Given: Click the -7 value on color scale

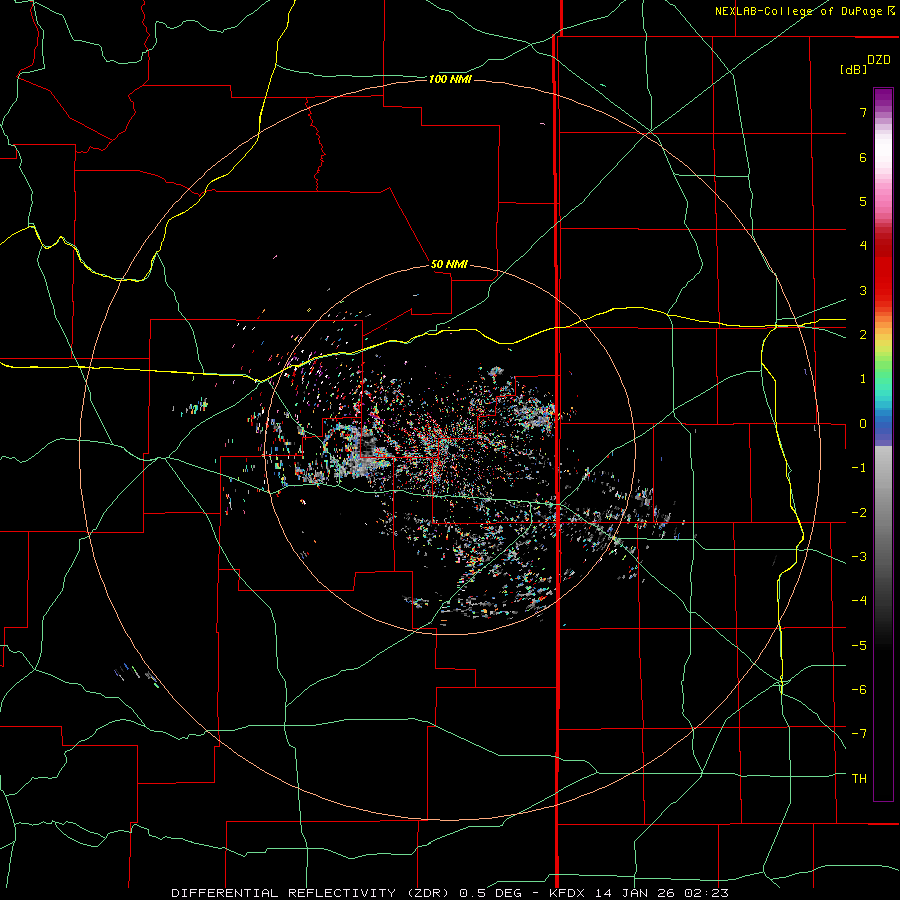Looking at the screenshot, I should point(859,734).
